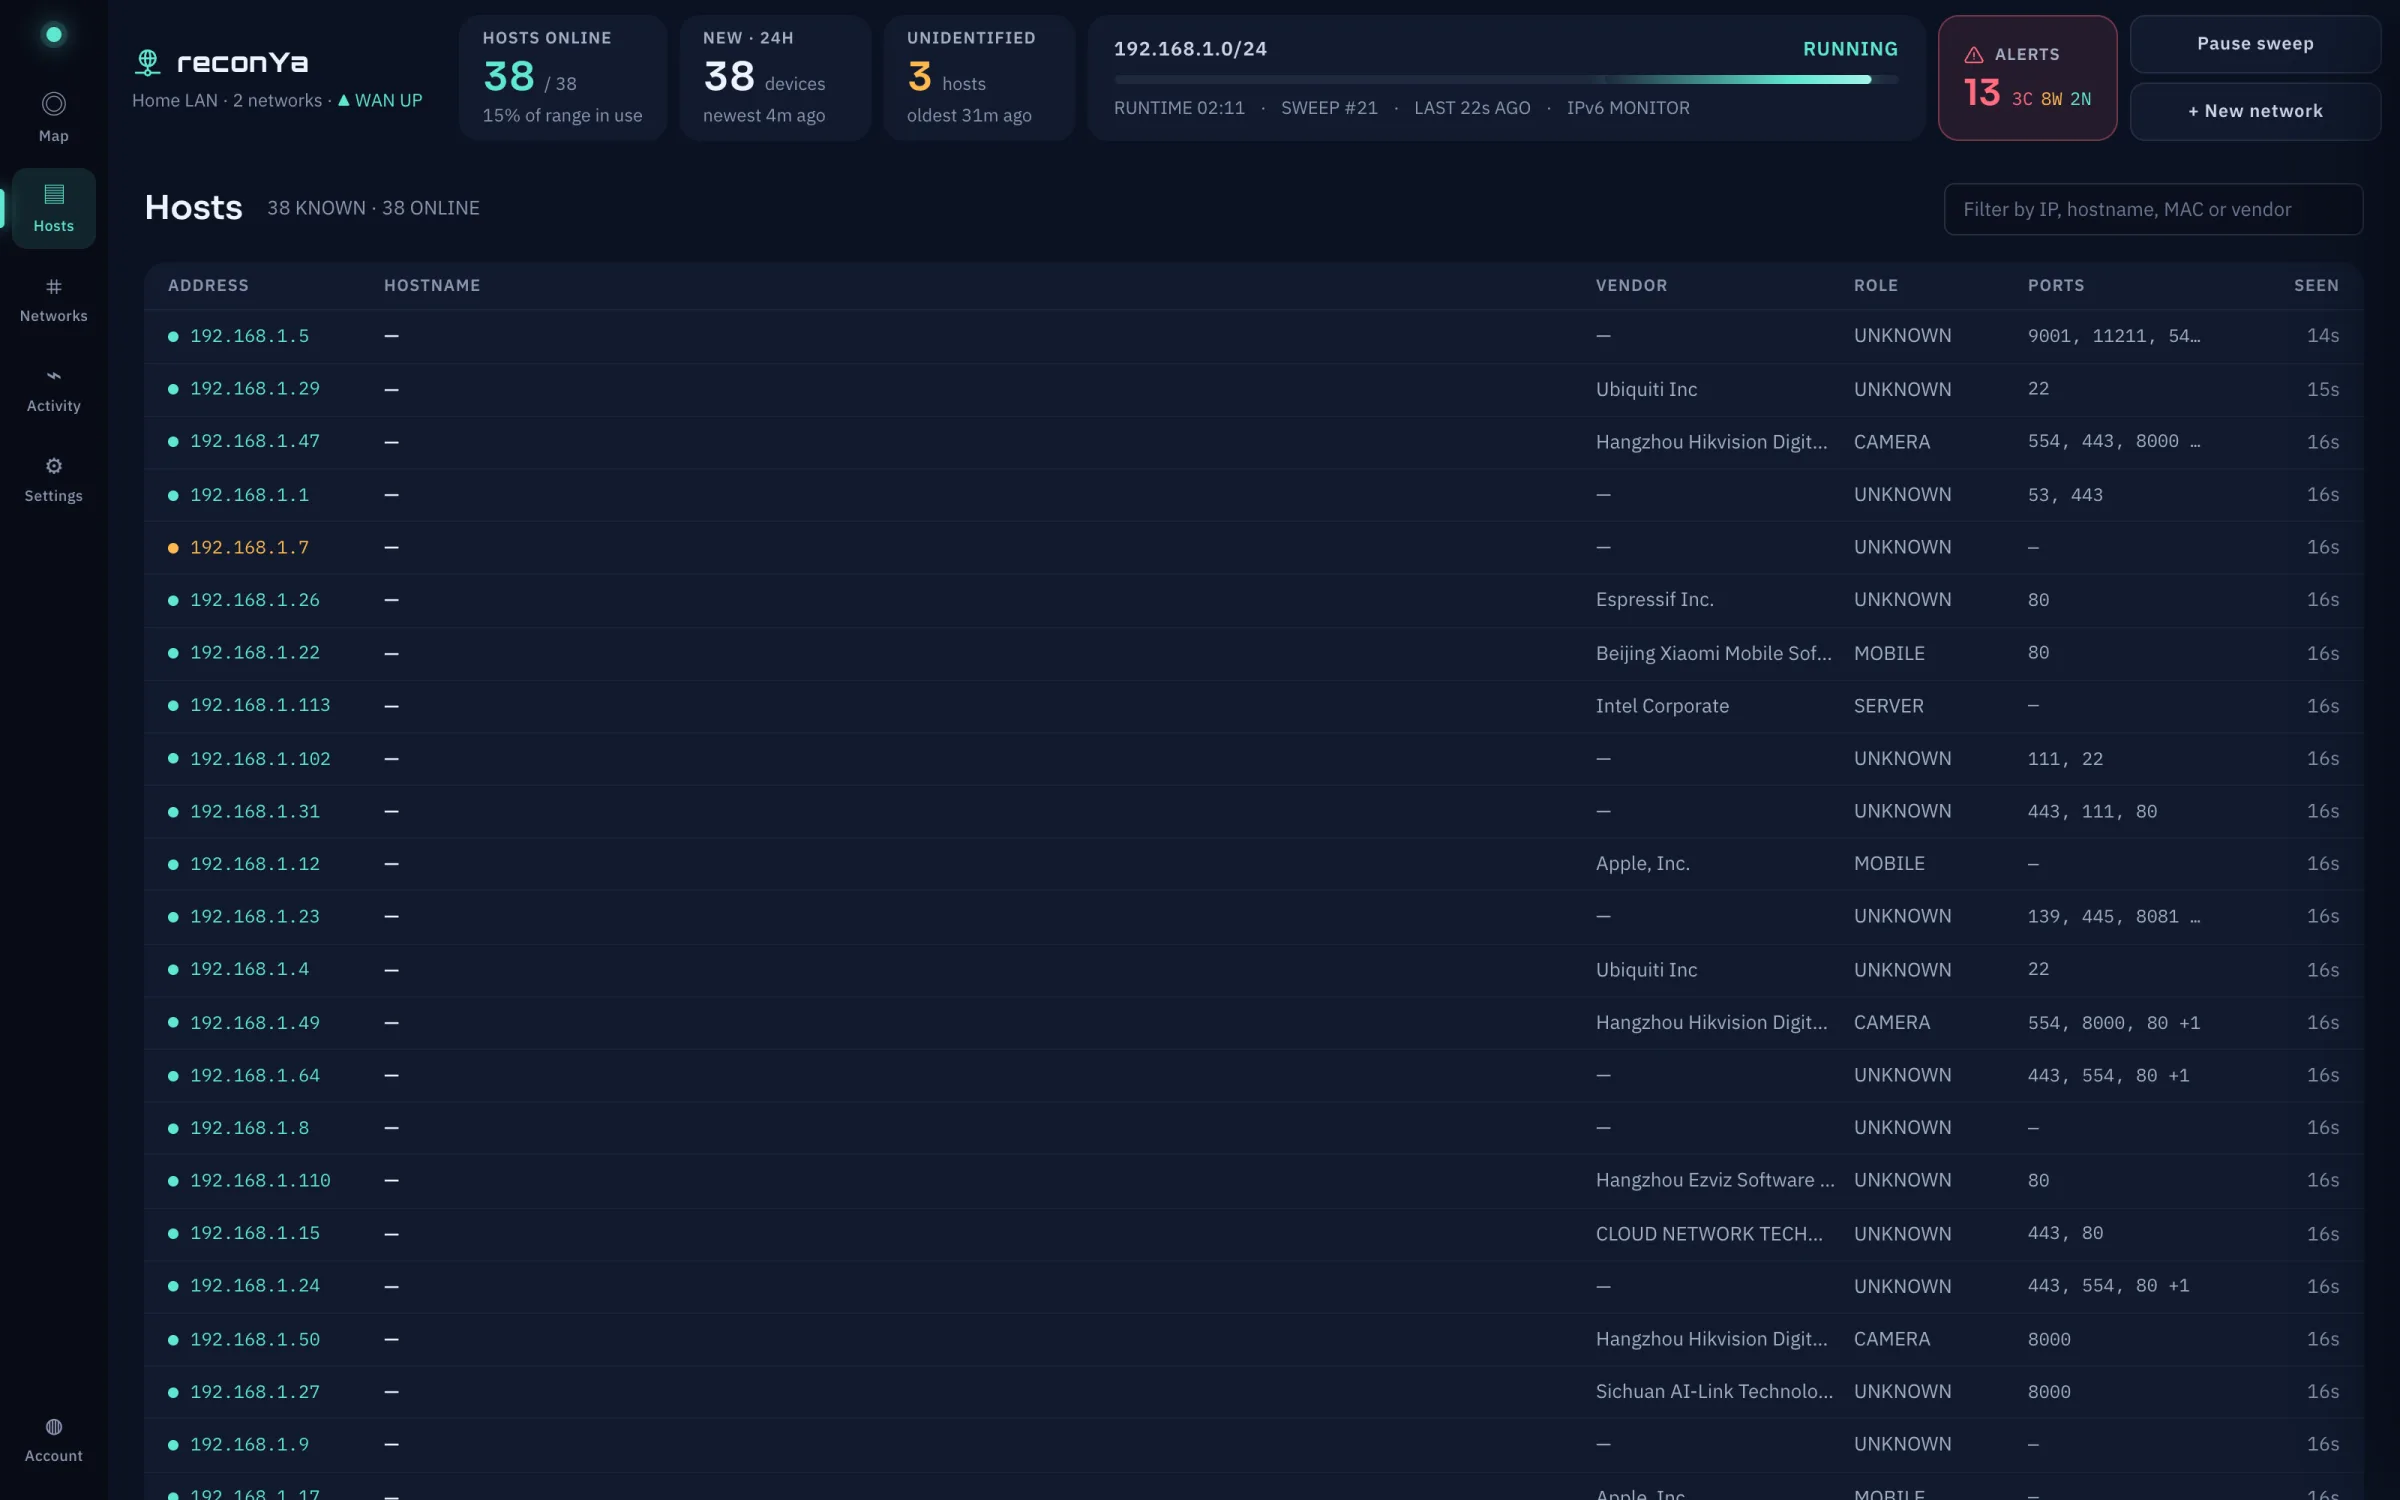Click the 192.168.1.0/24 network title
This screenshot has height=1500, width=2400.
point(1190,49)
